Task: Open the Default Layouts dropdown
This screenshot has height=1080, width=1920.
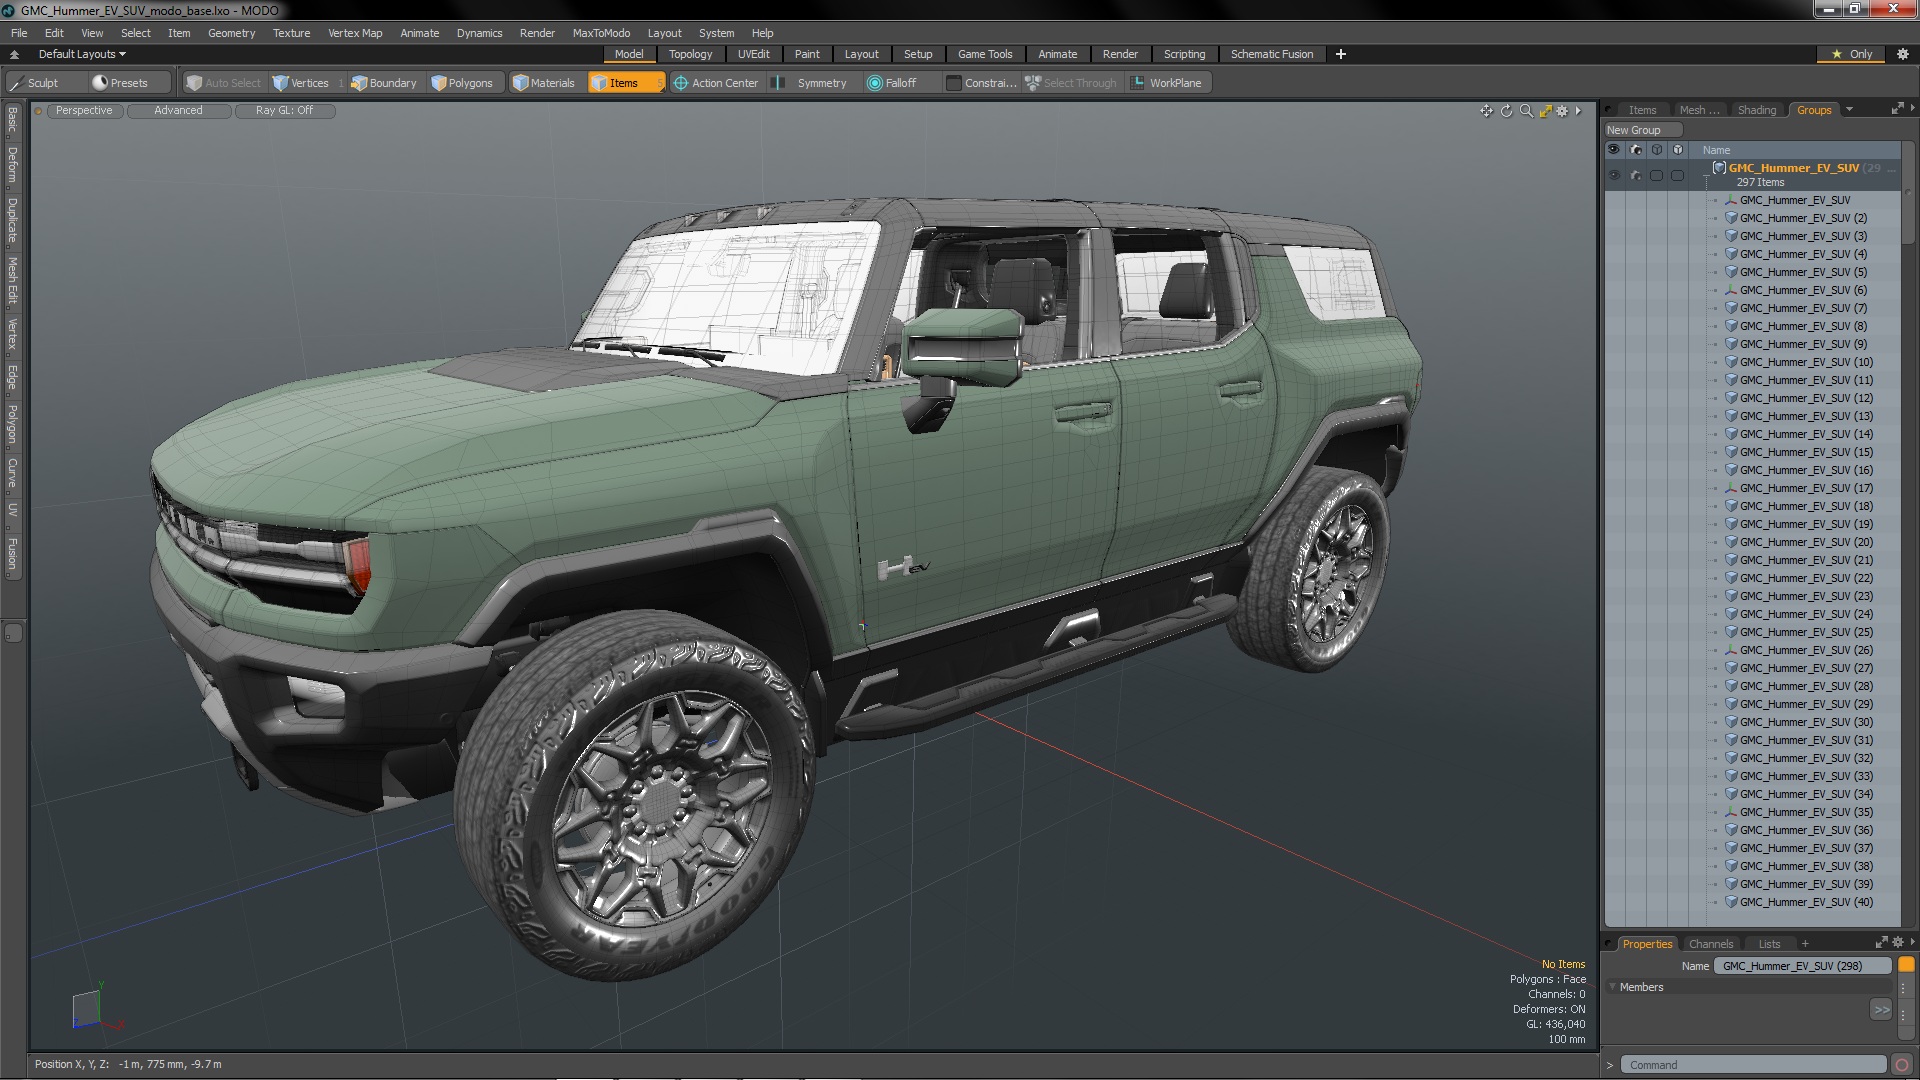Action: point(82,54)
